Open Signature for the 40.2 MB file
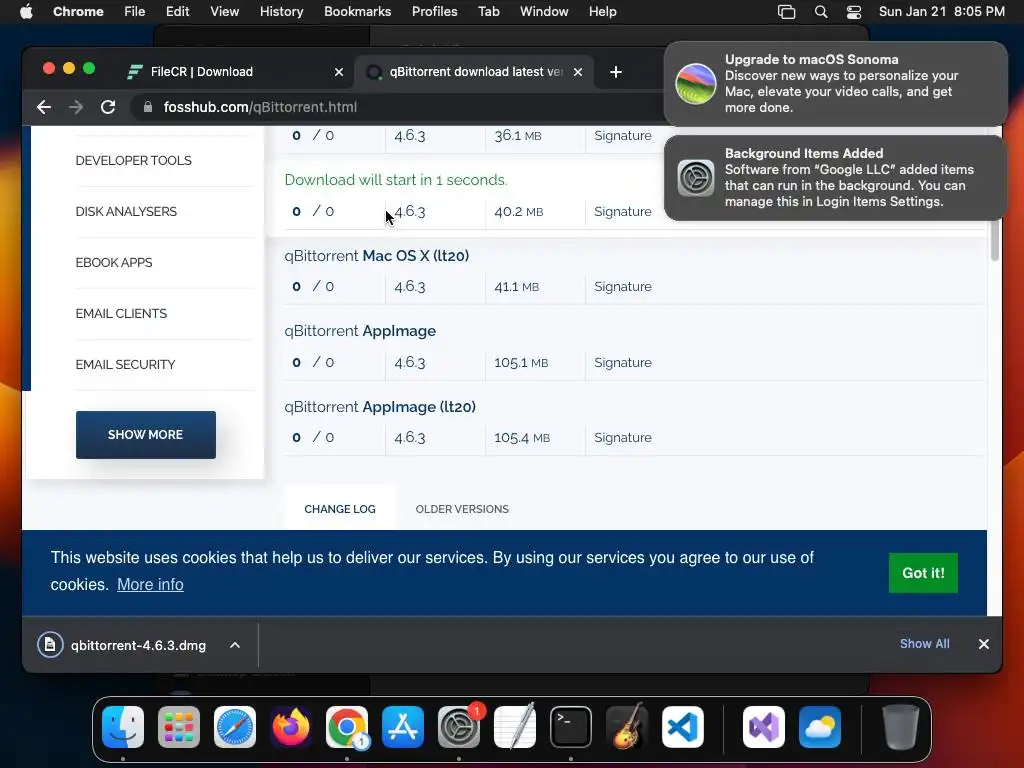Screen dimensions: 1024x768 coord(622,212)
